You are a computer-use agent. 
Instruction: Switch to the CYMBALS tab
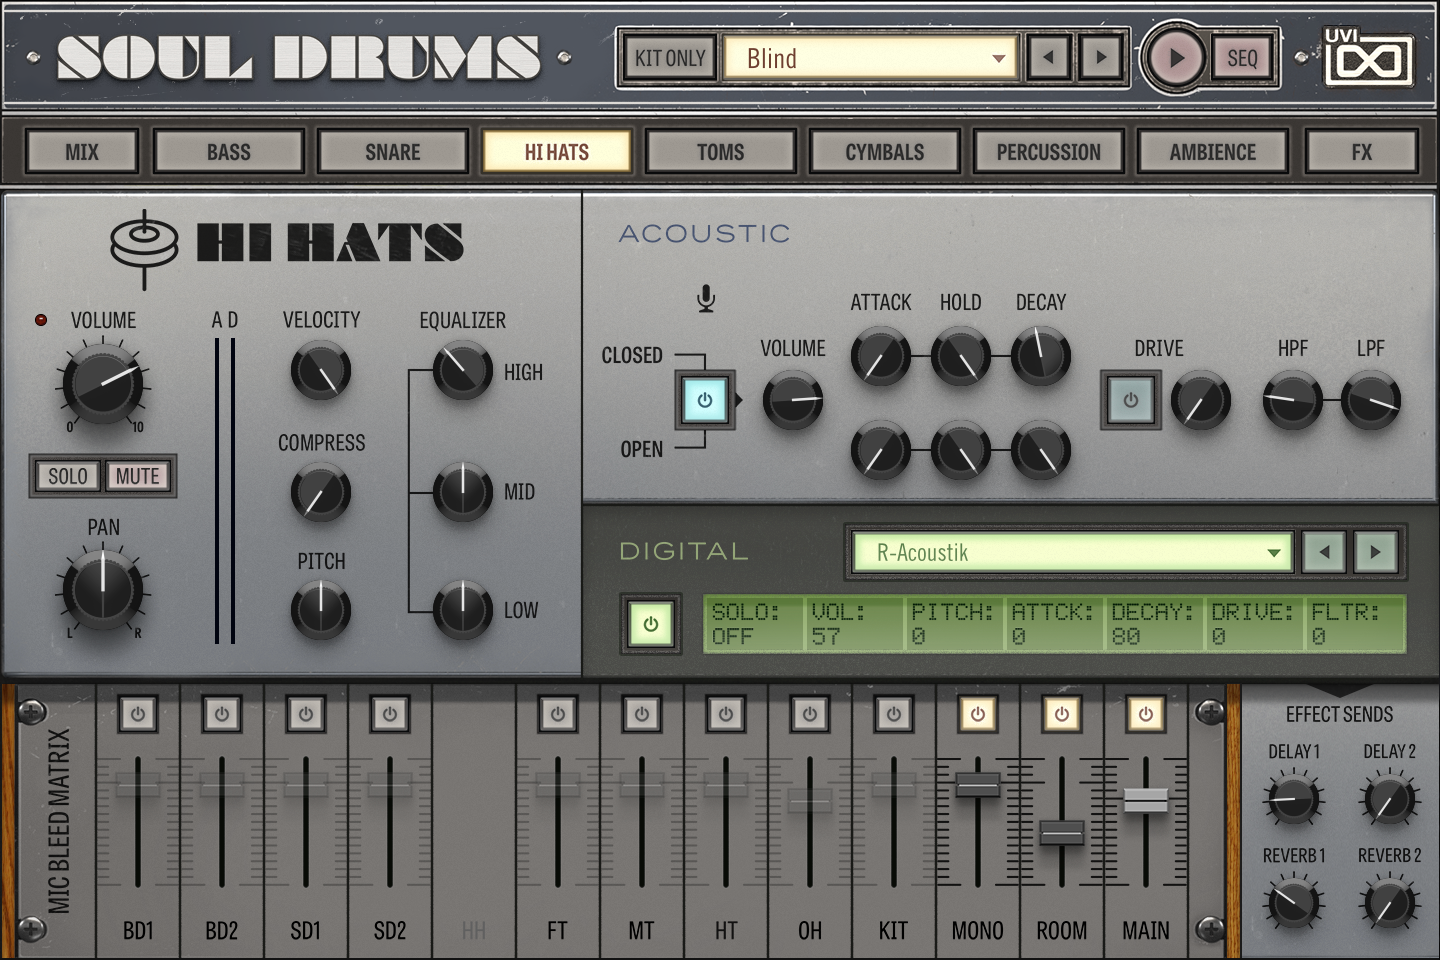884,151
